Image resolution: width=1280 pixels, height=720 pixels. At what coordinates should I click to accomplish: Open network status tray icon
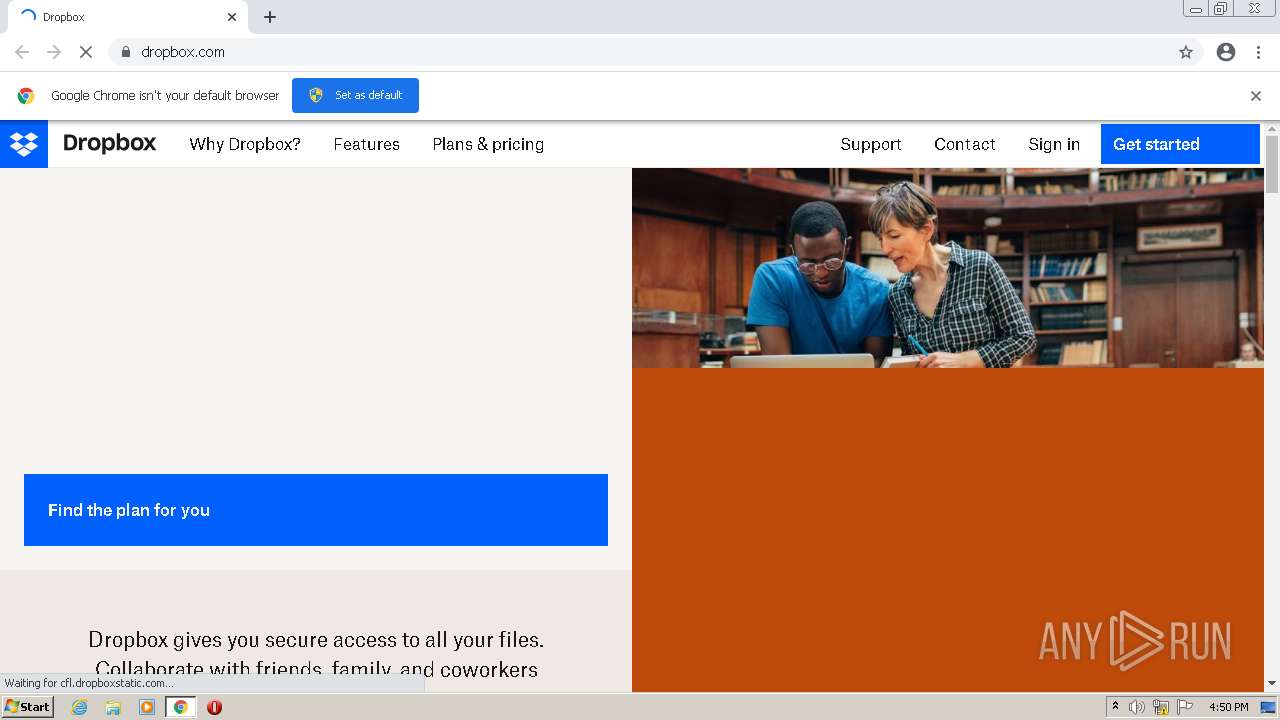pos(1161,707)
